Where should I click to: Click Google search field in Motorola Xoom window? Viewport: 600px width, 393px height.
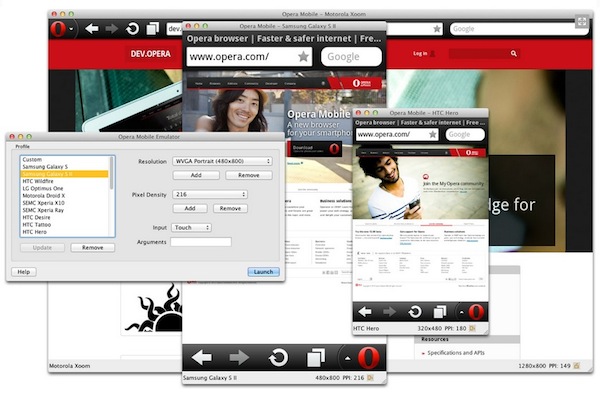coord(519,29)
